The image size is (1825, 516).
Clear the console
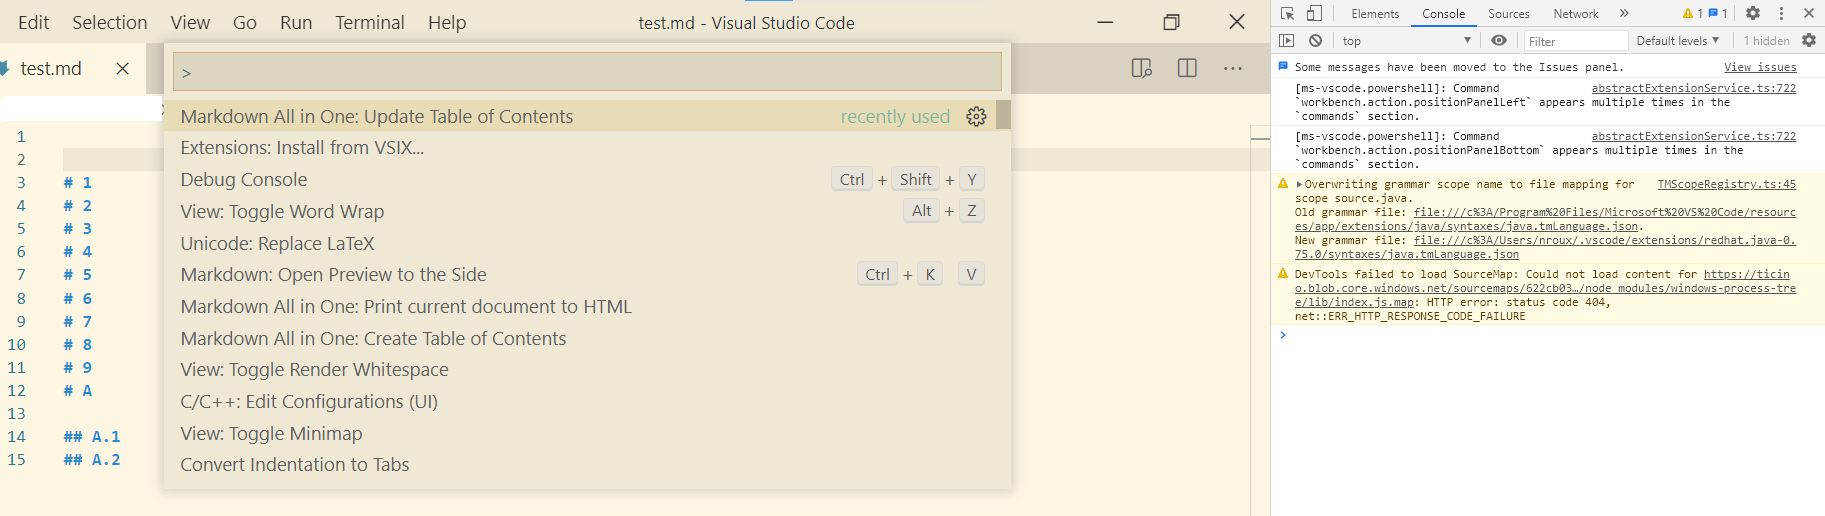tap(1315, 40)
